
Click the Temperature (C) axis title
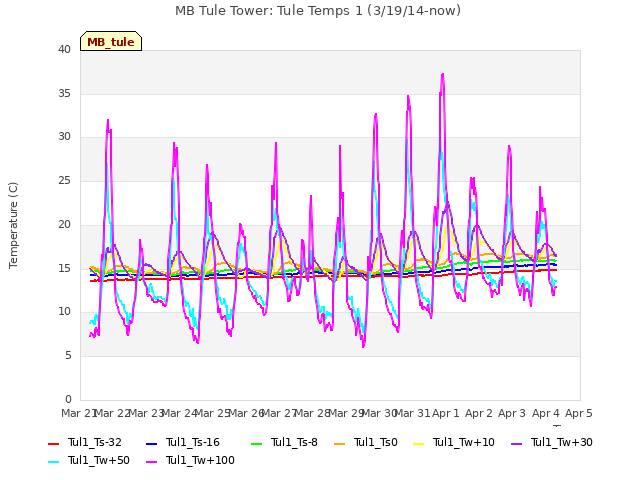[13, 225]
